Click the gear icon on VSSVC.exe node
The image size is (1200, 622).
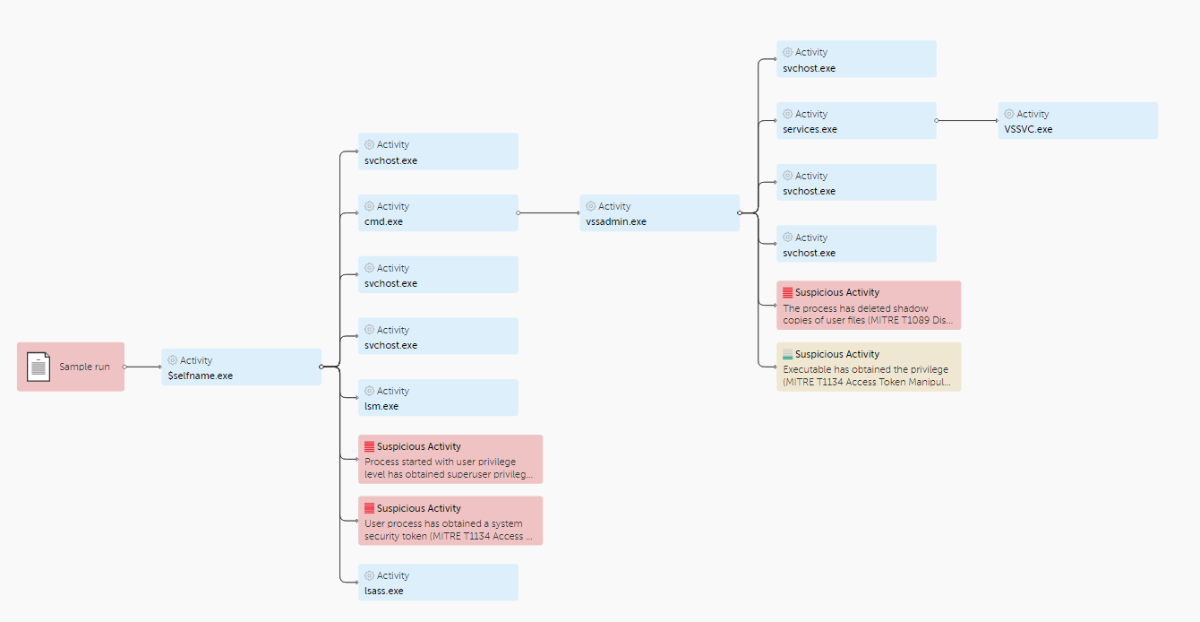point(1009,114)
